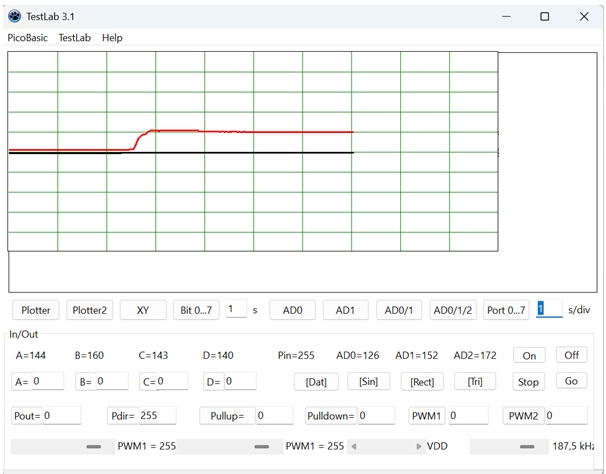Click the right arrow of VDD scrollbar

point(419,446)
